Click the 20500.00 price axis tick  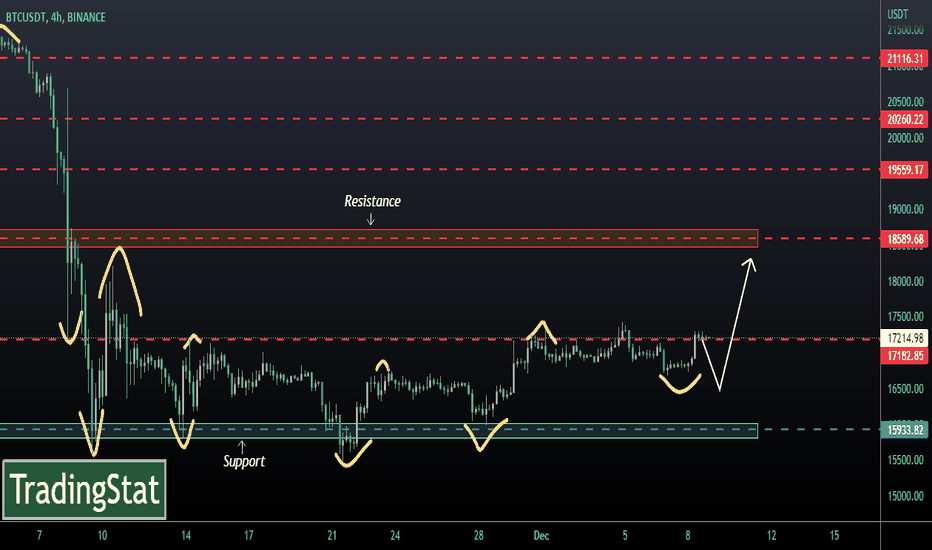pos(905,101)
